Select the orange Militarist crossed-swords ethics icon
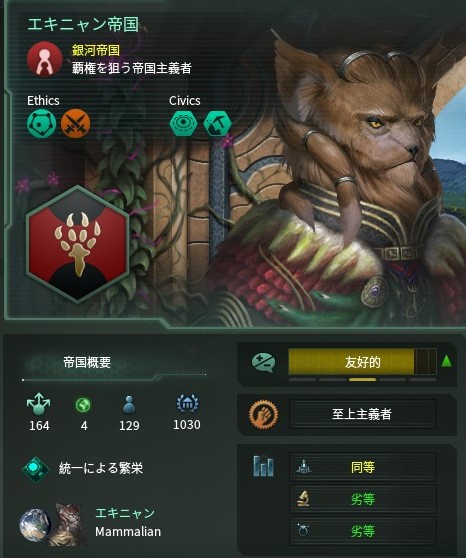Image resolution: width=466 pixels, height=558 pixels. (75, 124)
